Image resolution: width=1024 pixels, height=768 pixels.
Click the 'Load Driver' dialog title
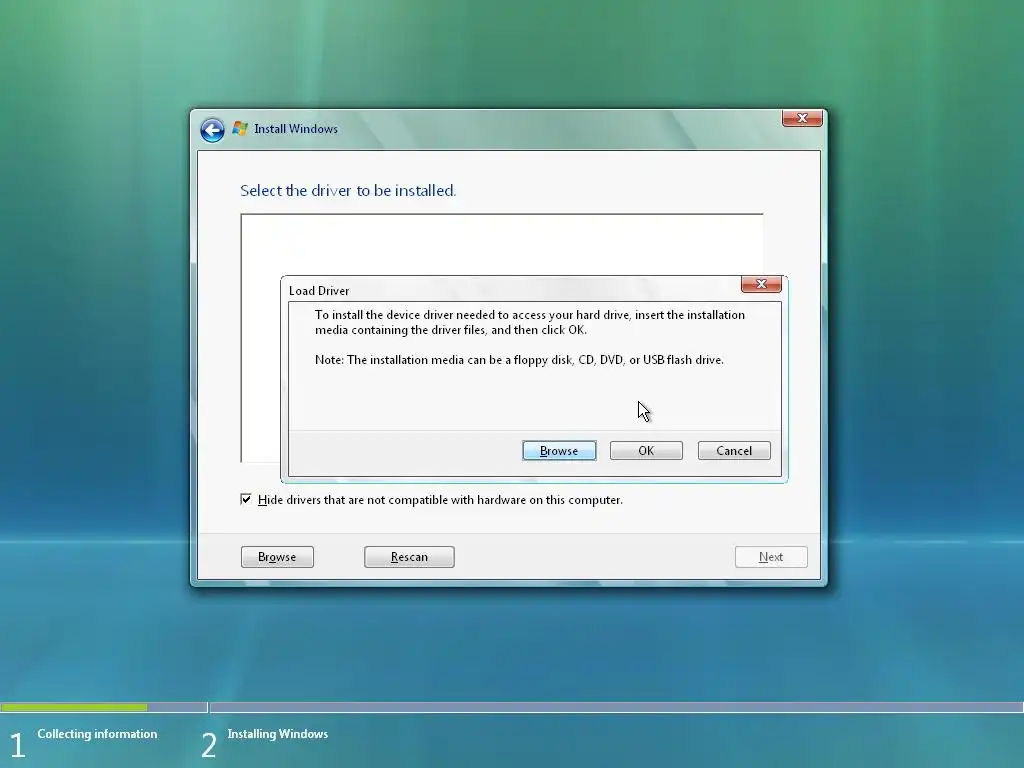pyautogui.click(x=319, y=291)
